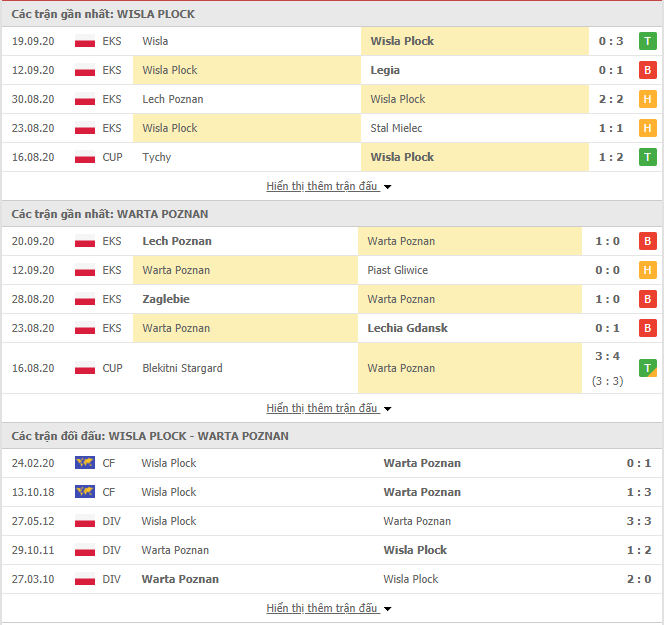Click the green T badge on Blekitni Stargard row
This screenshot has height=625, width=664.
pyautogui.click(x=647, y=368)
